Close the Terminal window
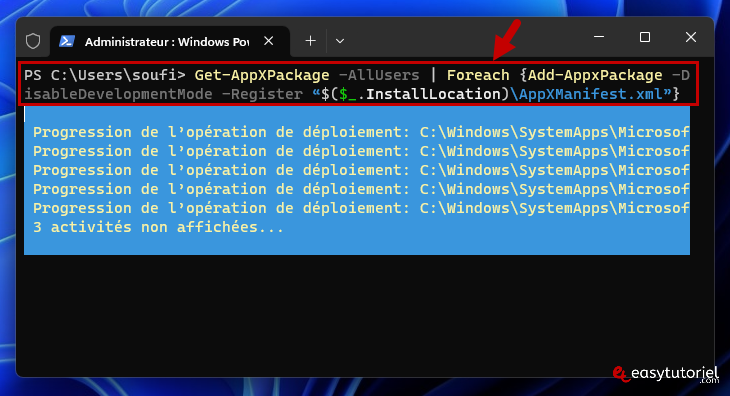This screenshot has width=730, height=396. point(691,37)
